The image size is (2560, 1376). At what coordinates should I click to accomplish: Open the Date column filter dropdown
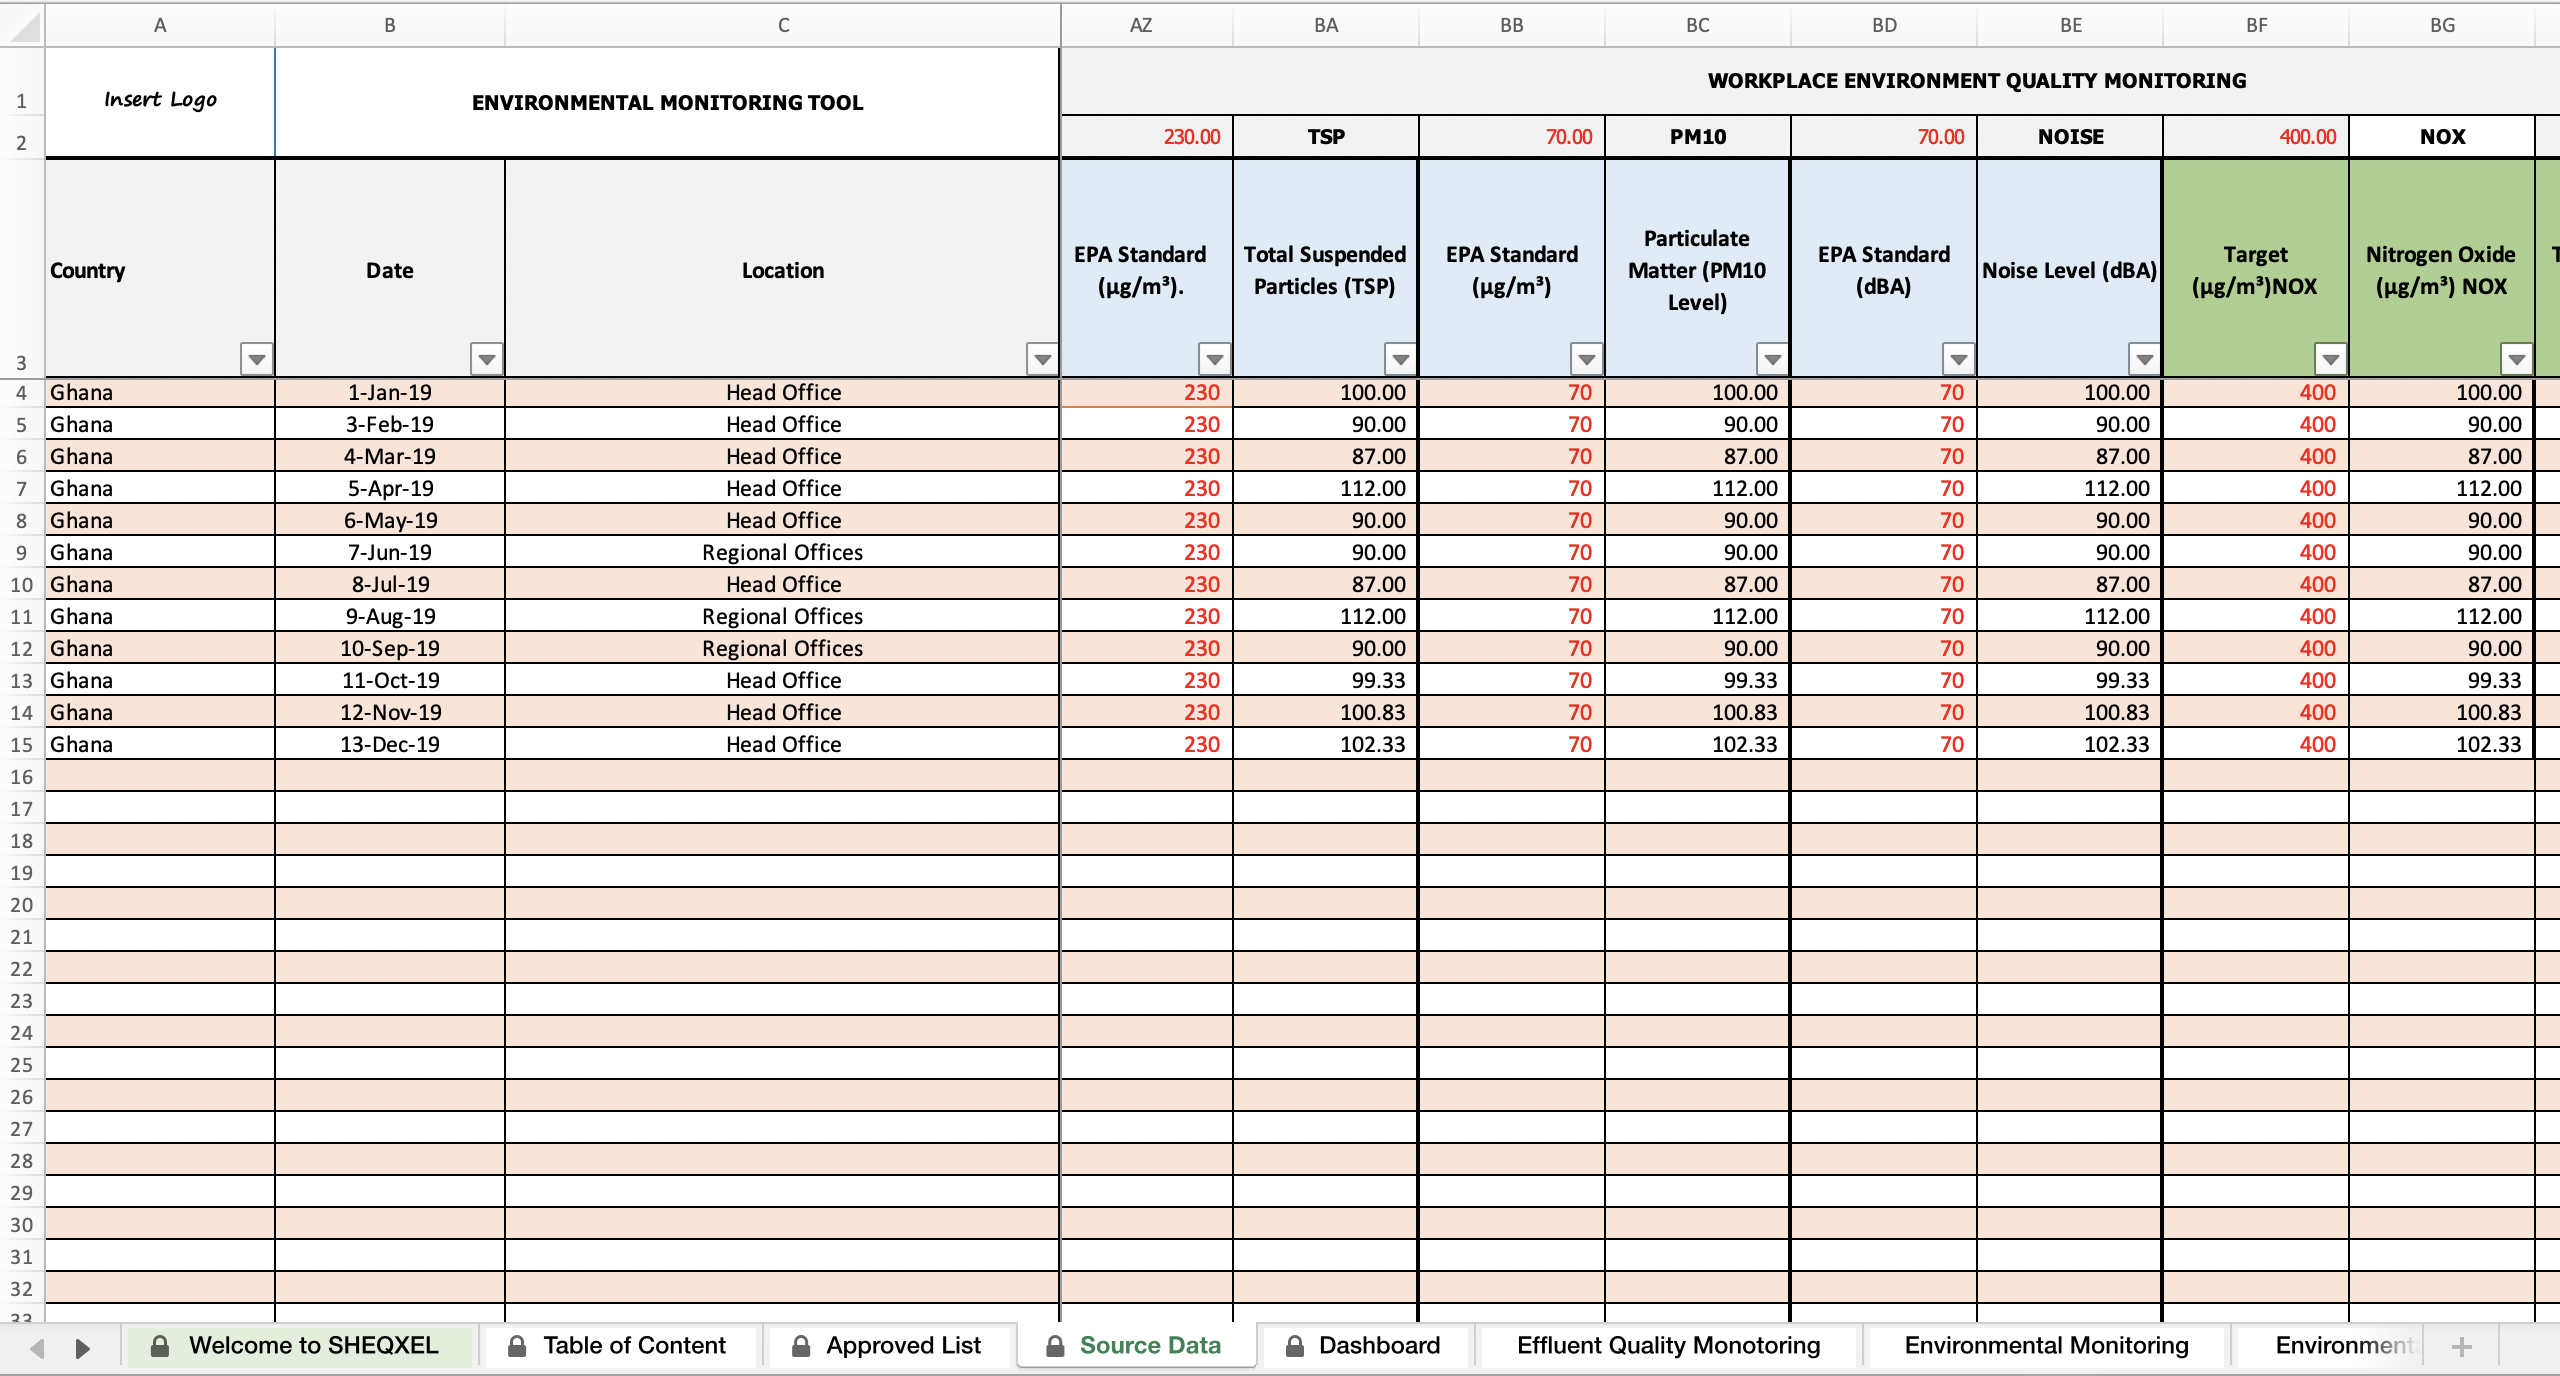[x=487, y=359]
